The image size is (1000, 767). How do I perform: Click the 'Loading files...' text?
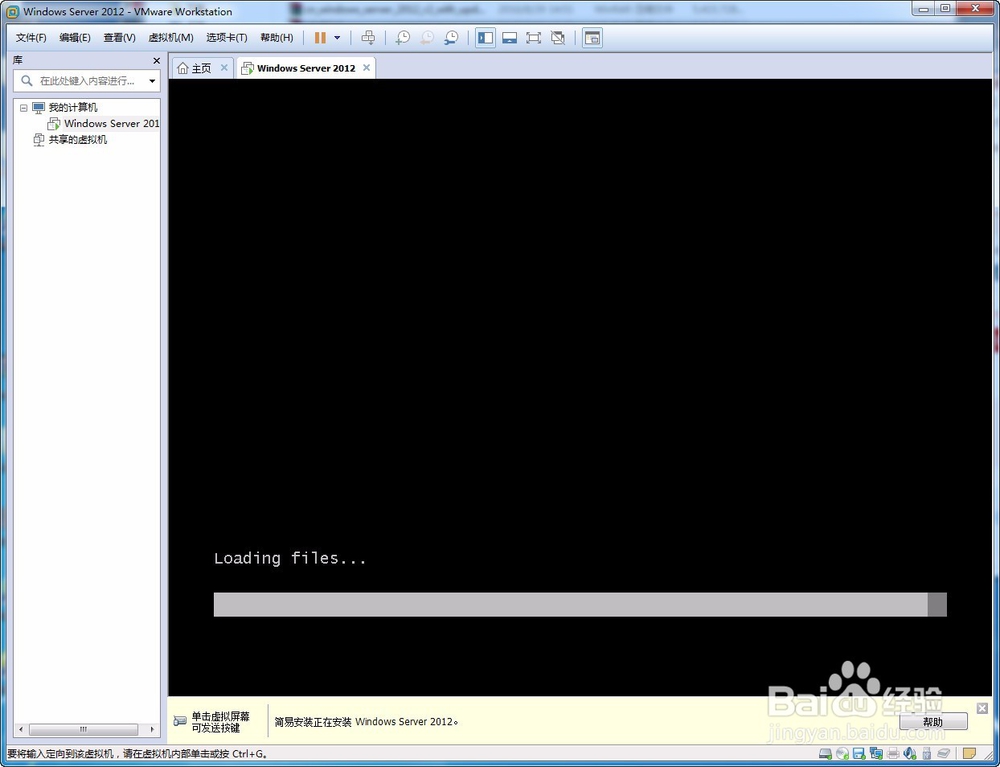click(290, 559)
